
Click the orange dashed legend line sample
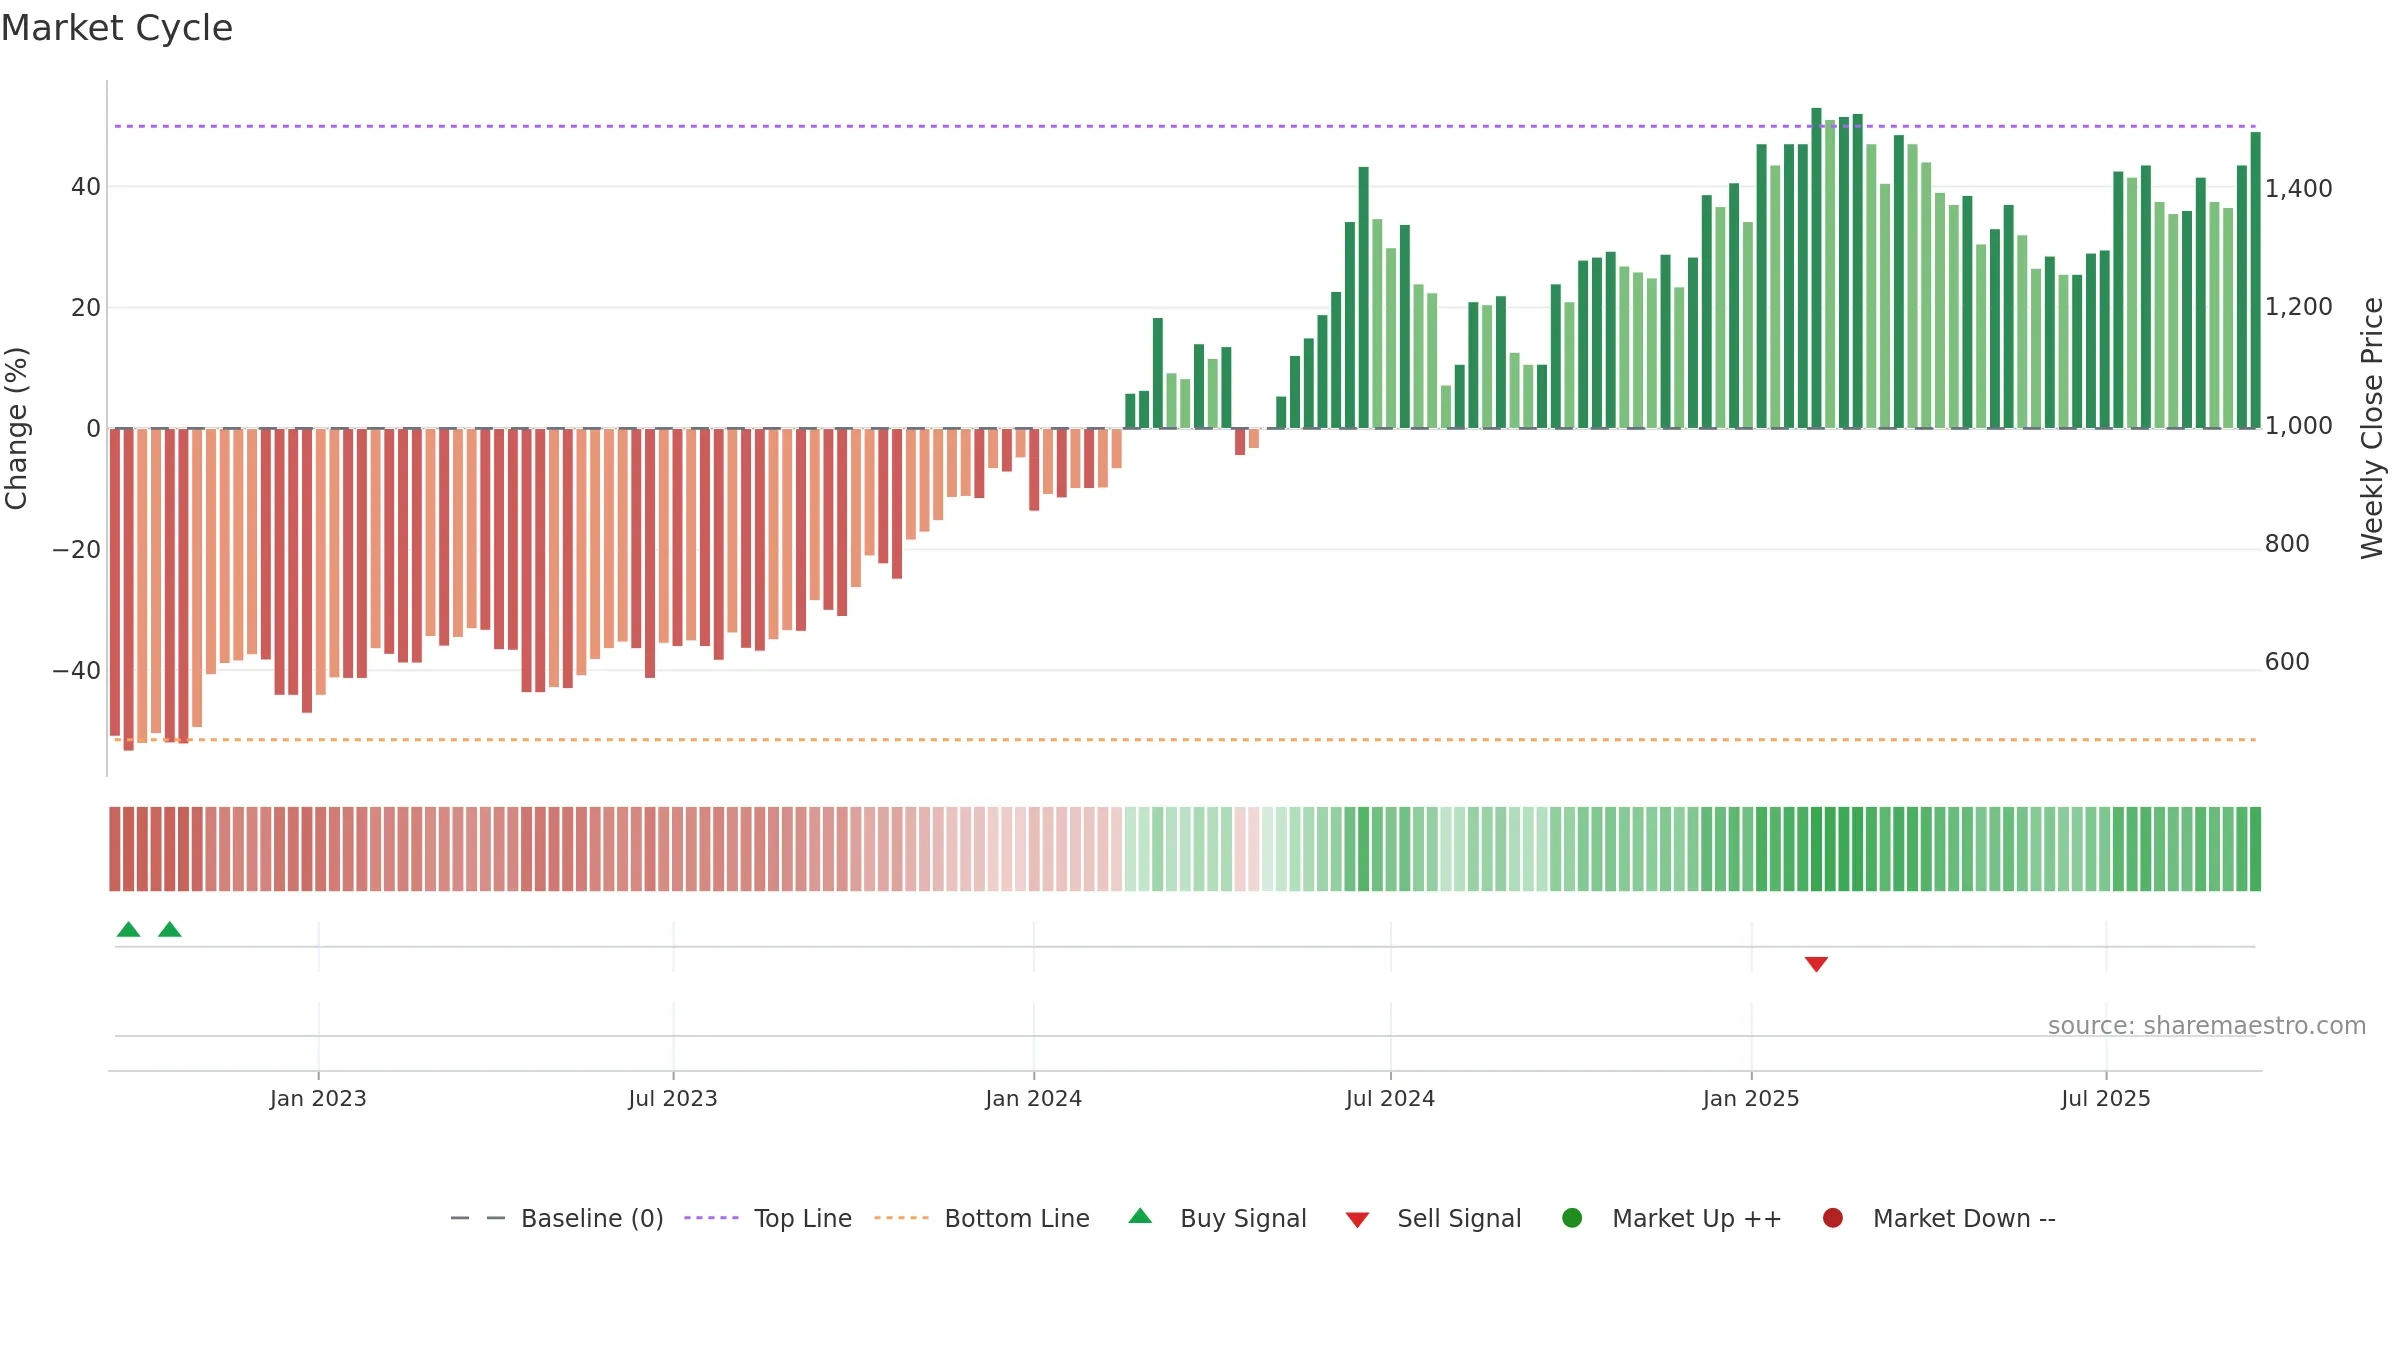click(901, 1218)
